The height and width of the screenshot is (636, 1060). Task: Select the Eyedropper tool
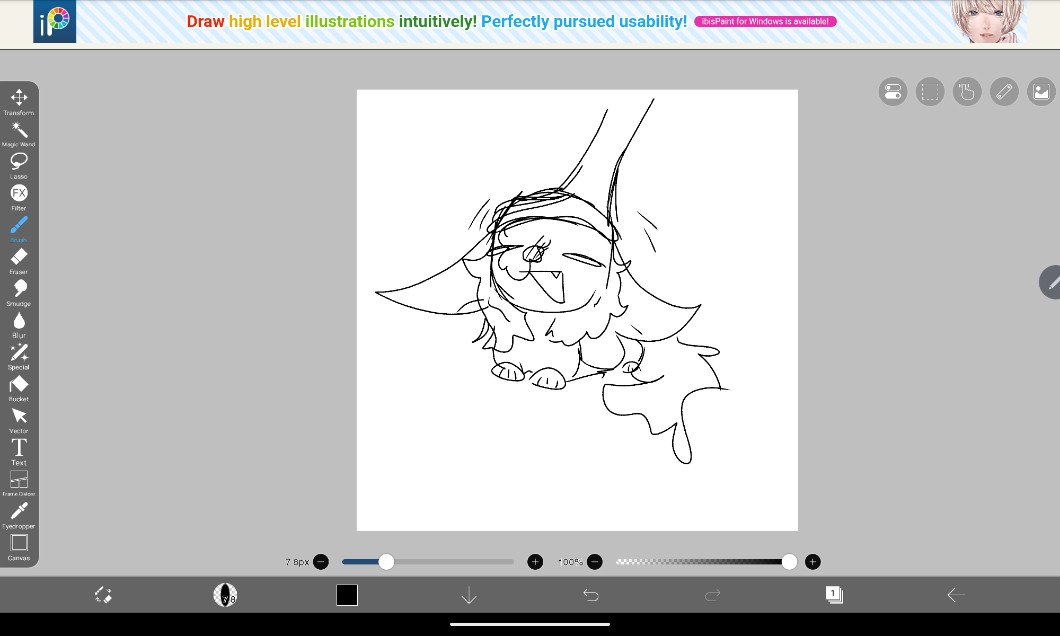coord(18,512)
